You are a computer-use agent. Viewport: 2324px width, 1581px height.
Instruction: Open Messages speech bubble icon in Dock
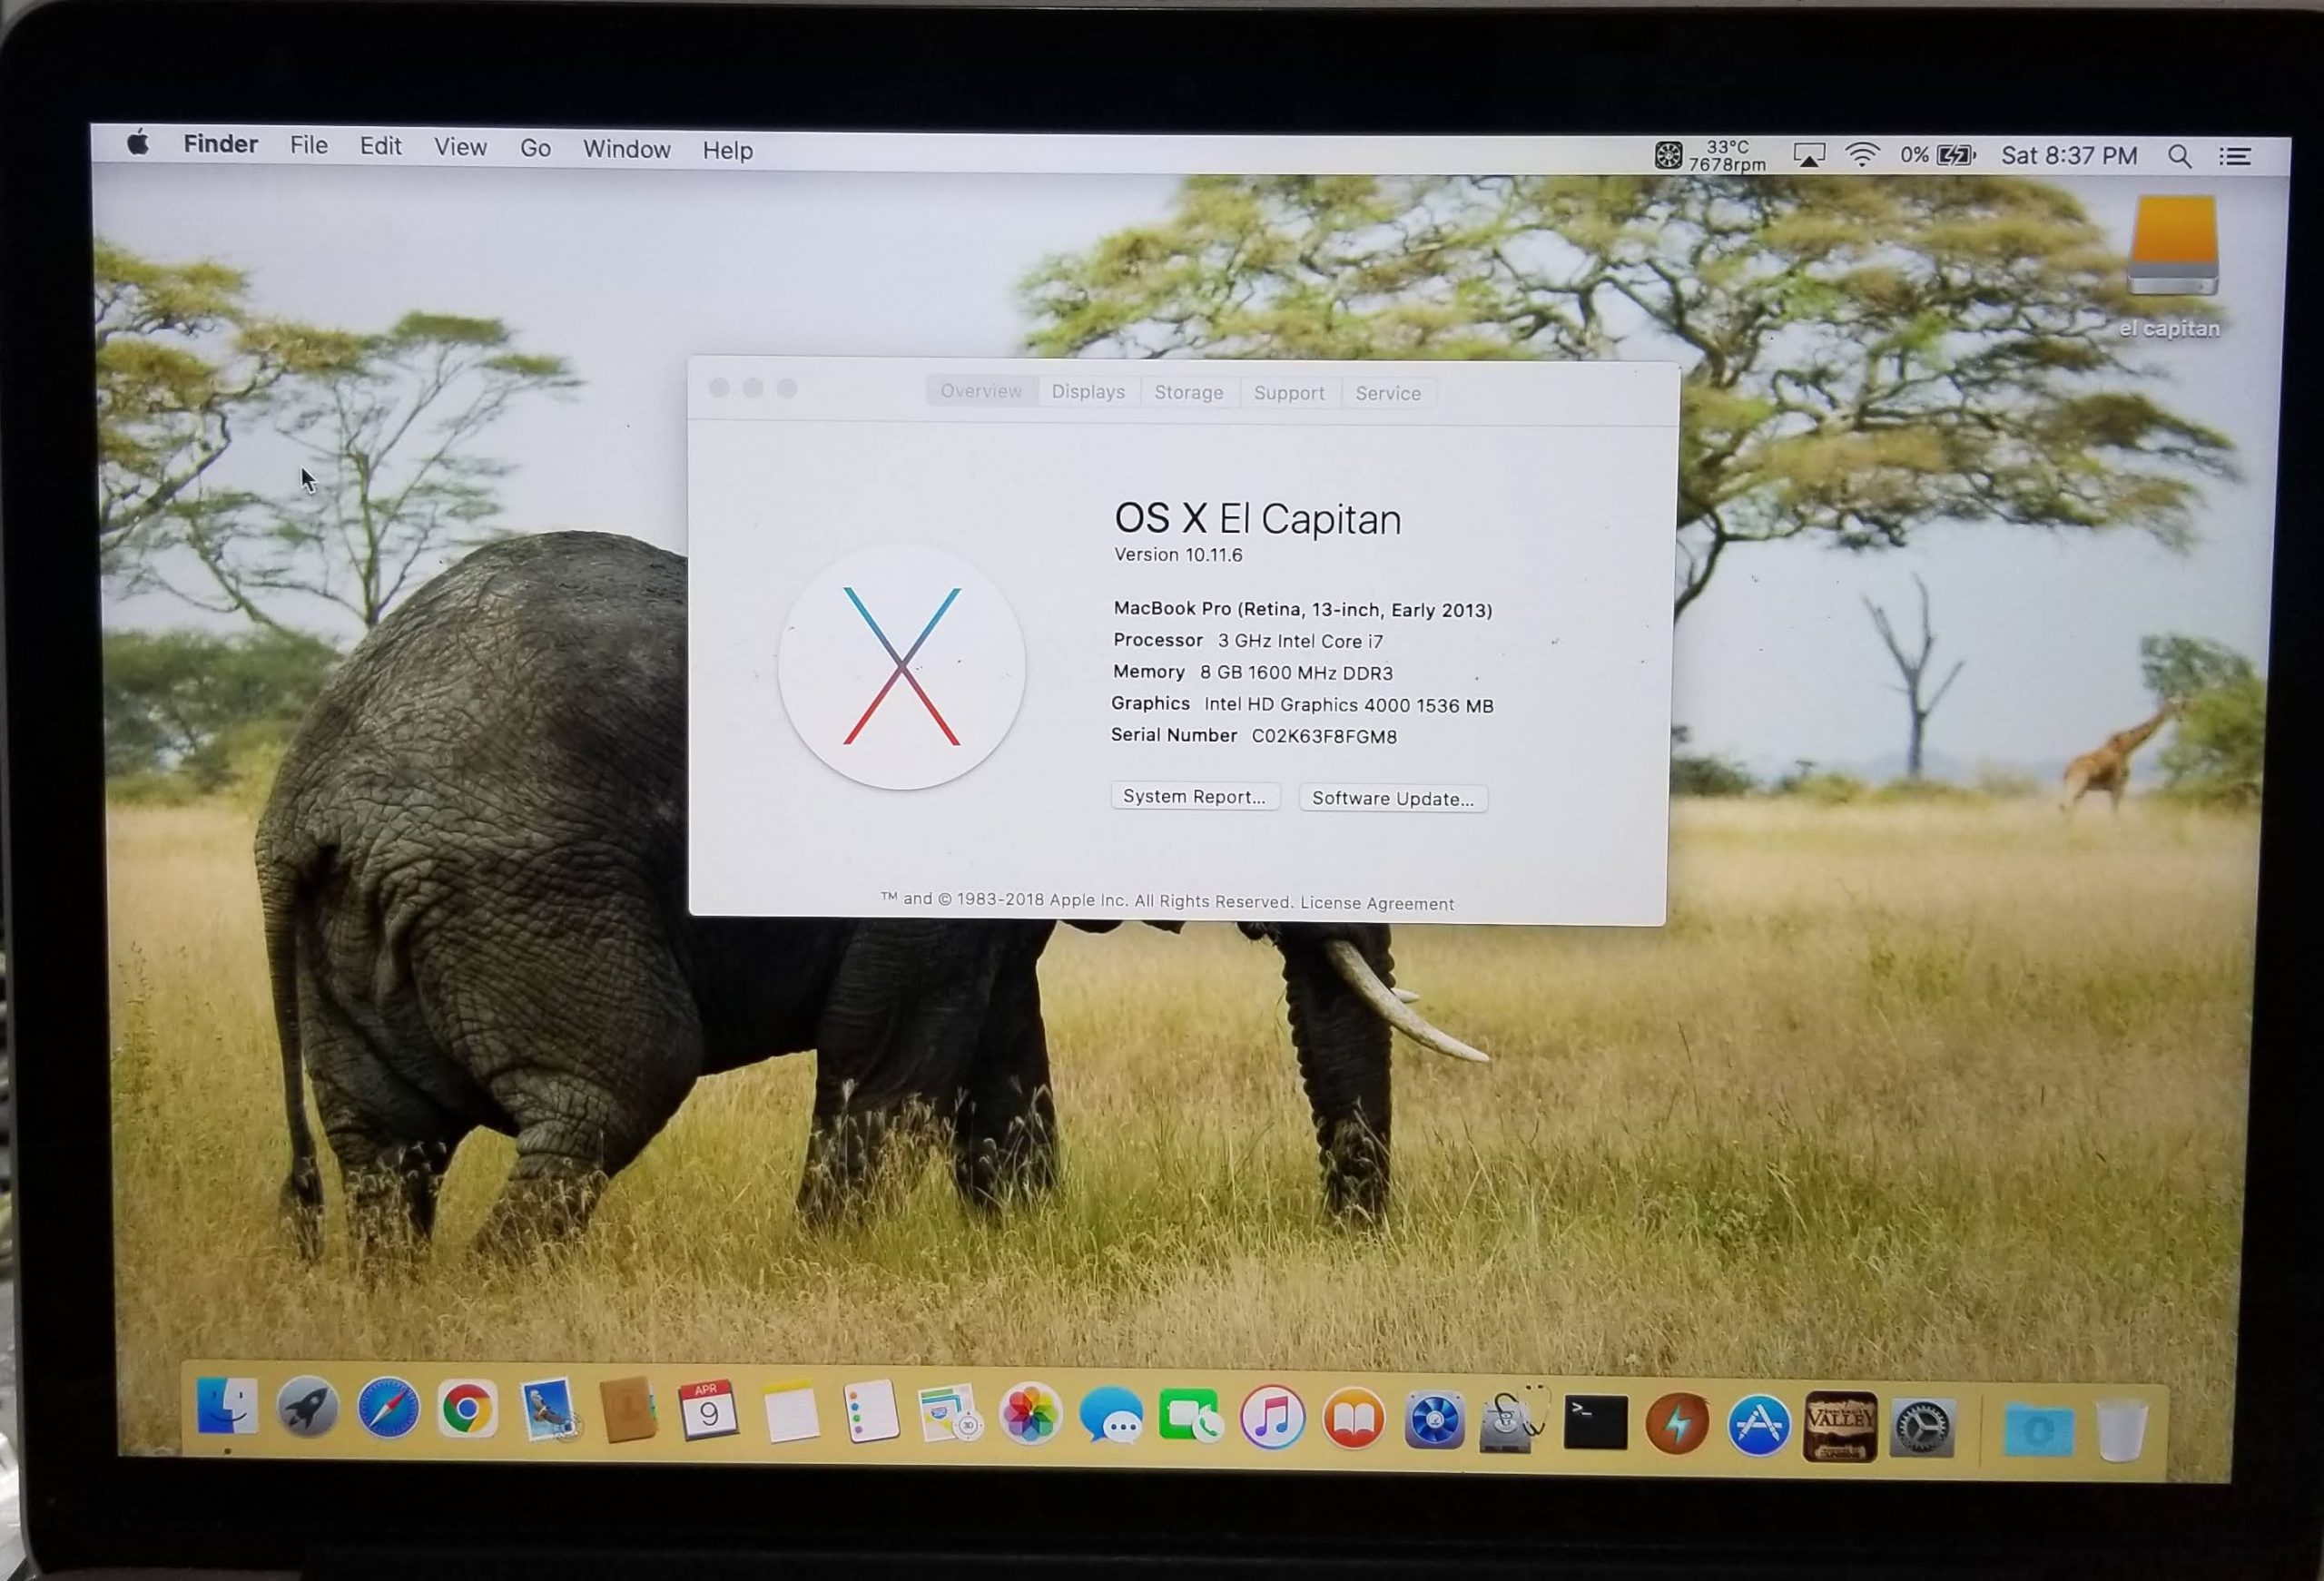[1111, 1417]
